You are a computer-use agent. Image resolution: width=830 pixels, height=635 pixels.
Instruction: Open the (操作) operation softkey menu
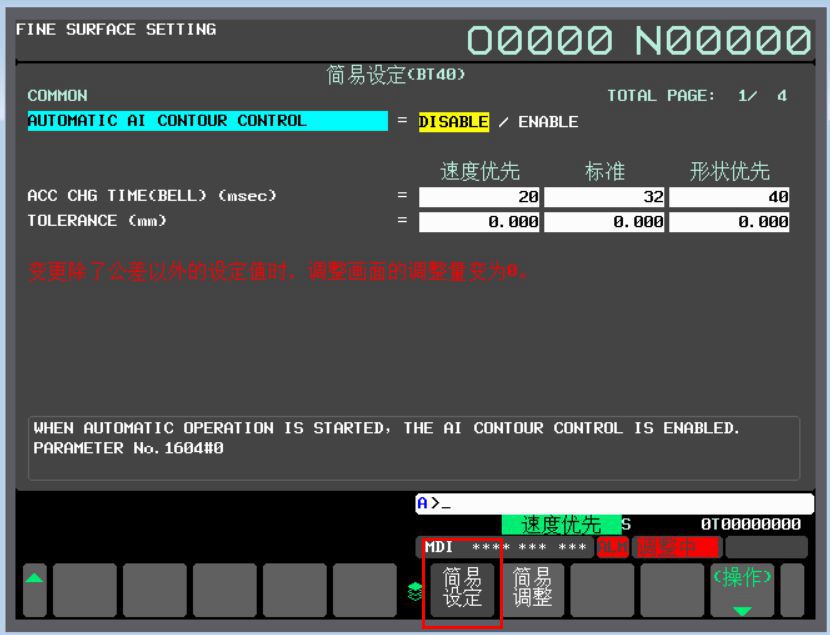tap(741, 590)
